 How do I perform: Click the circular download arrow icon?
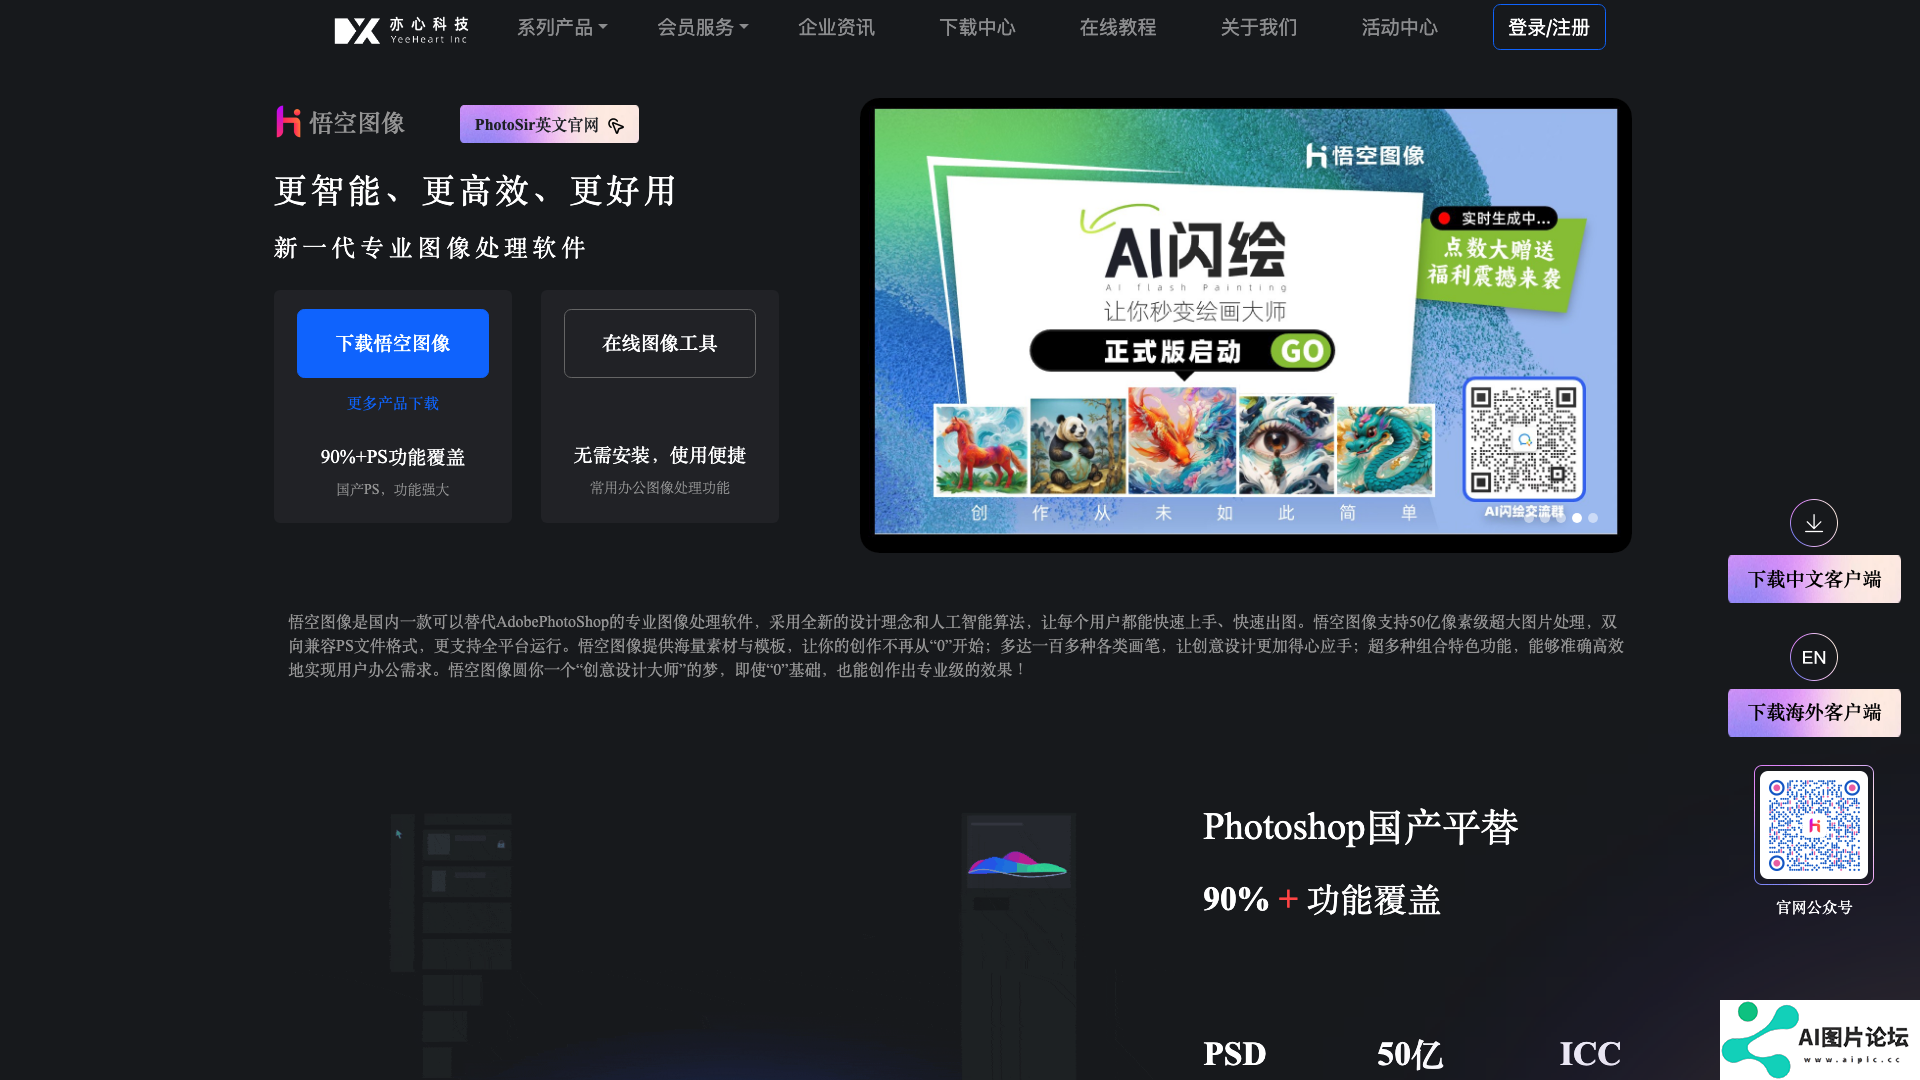[x=1814, y=523]
